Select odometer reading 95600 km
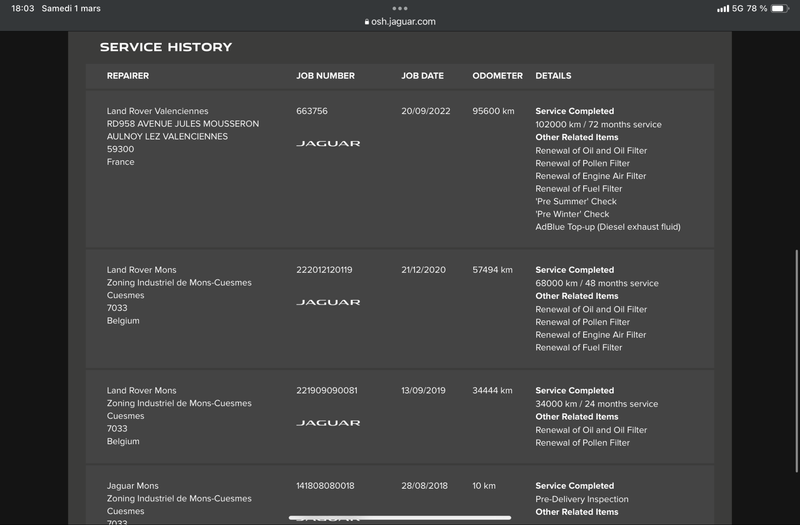The image size is (800, 525). (493, 111)
